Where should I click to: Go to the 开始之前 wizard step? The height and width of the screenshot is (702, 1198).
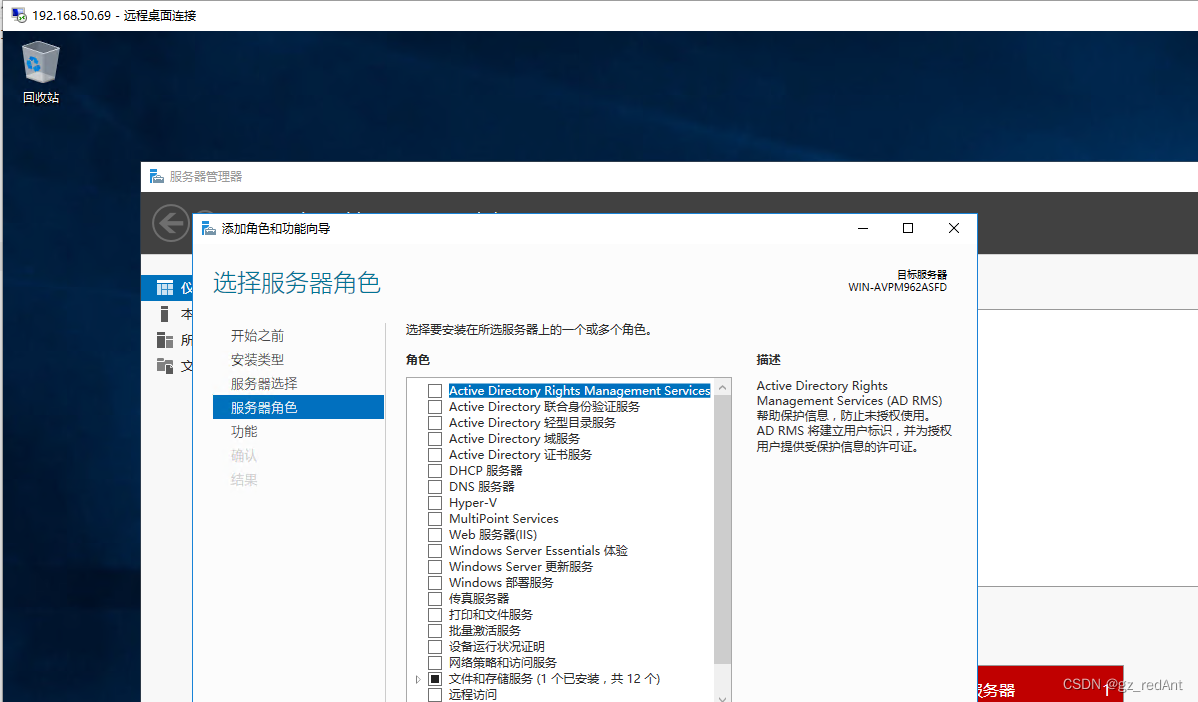click(x=257, y=336)
